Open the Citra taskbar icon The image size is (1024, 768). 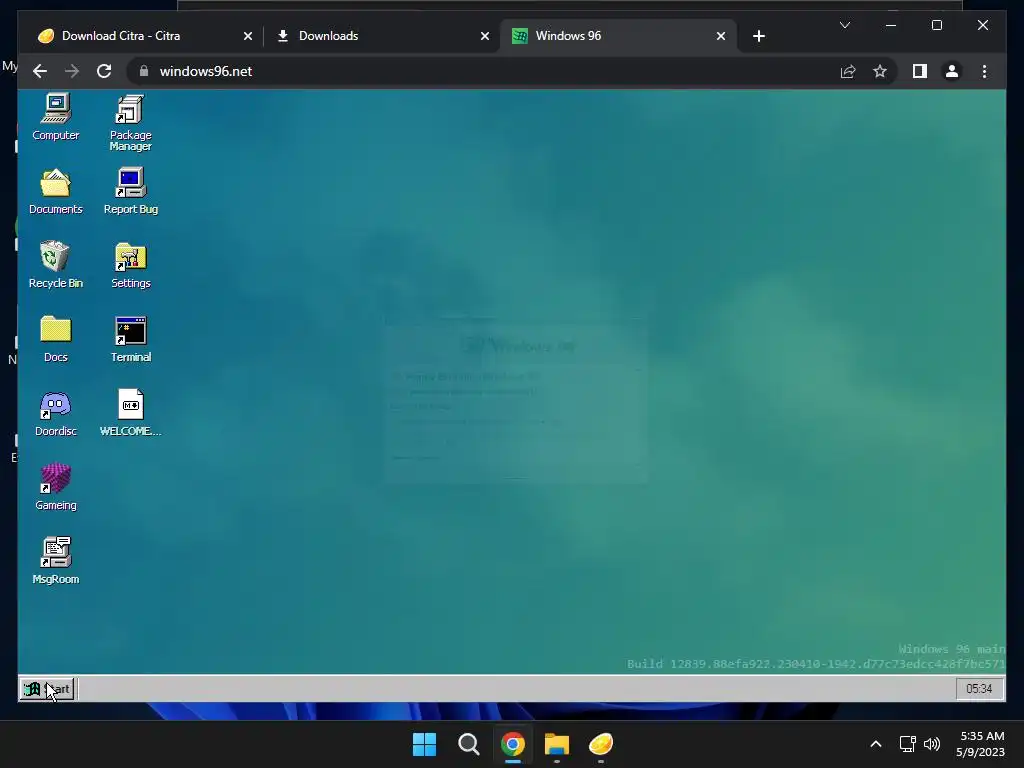[x=601, y=744]
